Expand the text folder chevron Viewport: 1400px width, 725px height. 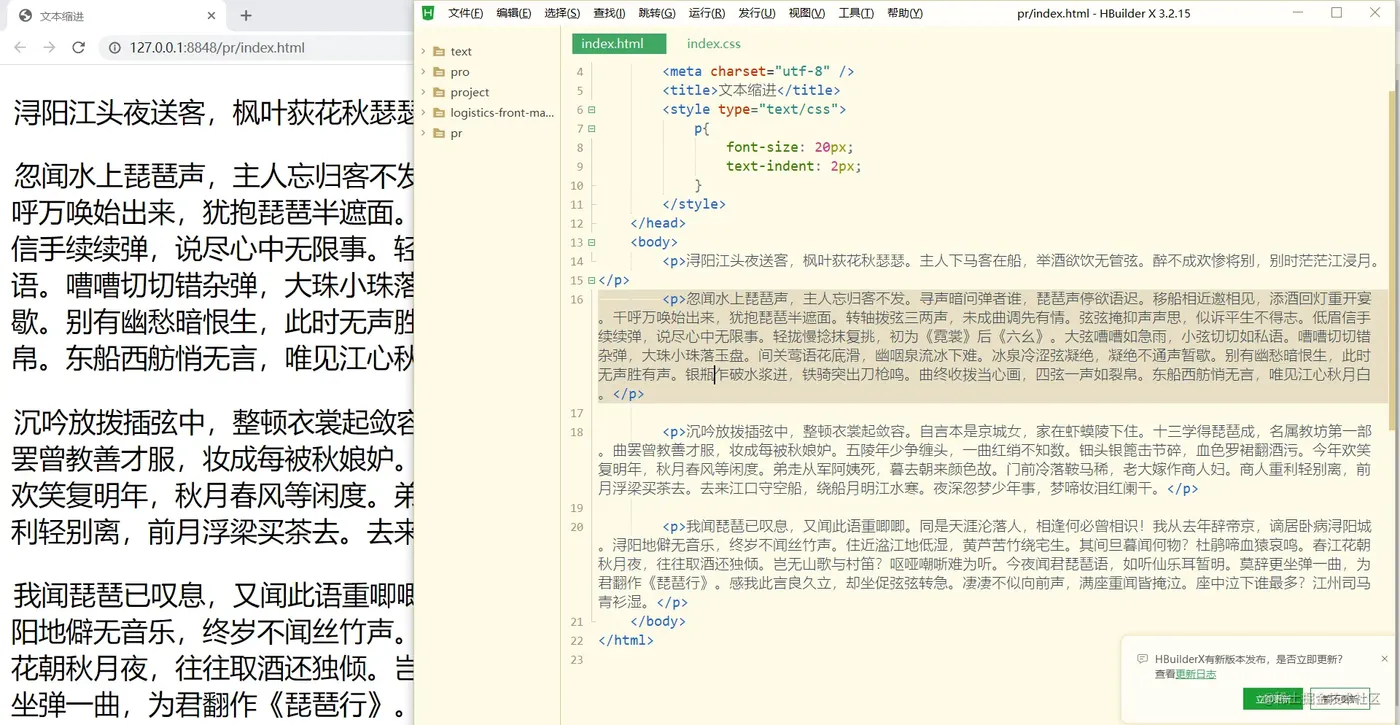point(424,51)
